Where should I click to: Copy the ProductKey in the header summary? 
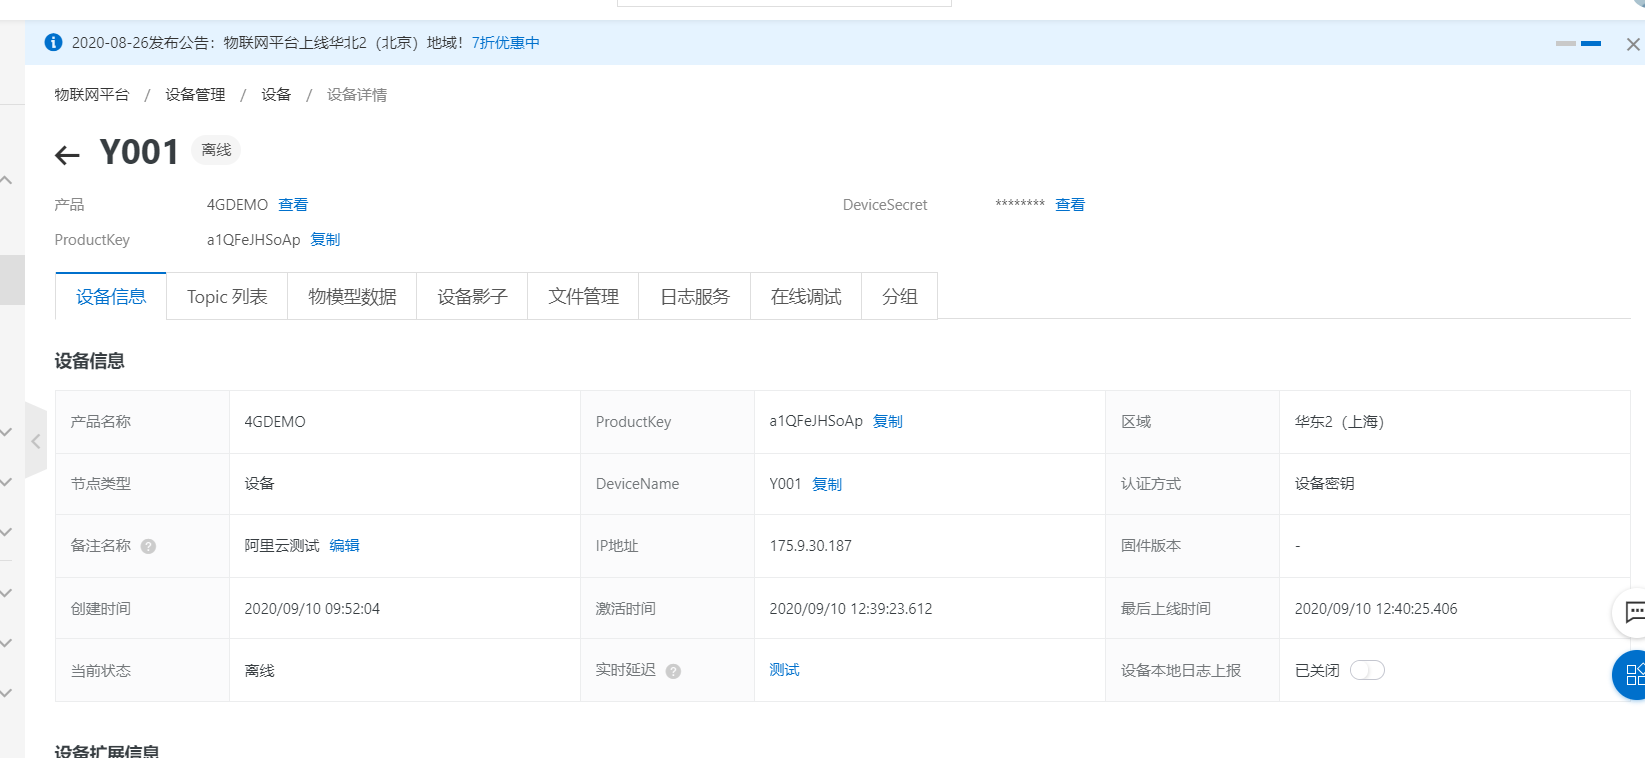tap(325, 240)
